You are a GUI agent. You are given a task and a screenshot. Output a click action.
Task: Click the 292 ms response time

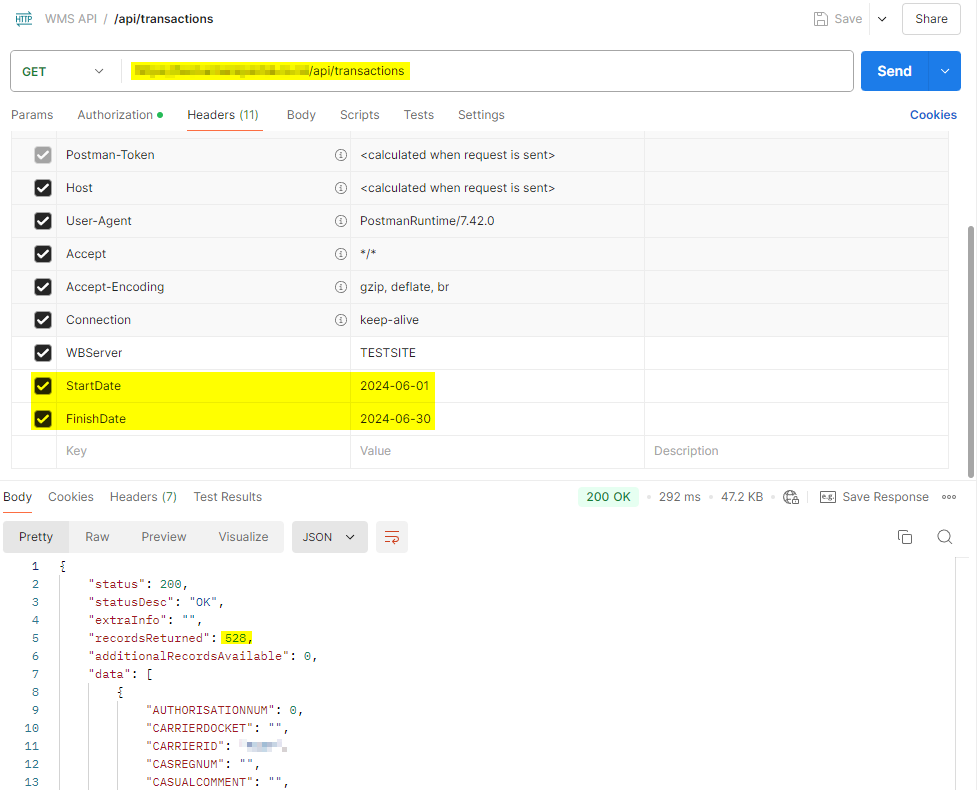(x=679, y=497)
